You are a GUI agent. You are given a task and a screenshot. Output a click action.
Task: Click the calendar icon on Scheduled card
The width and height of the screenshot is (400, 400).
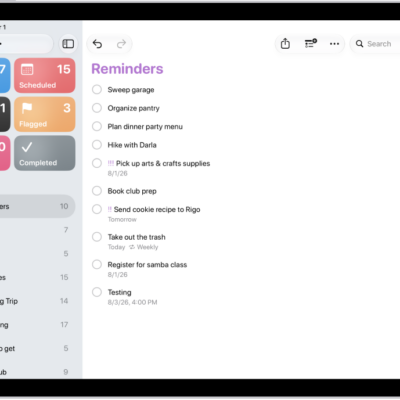point(27,69)
